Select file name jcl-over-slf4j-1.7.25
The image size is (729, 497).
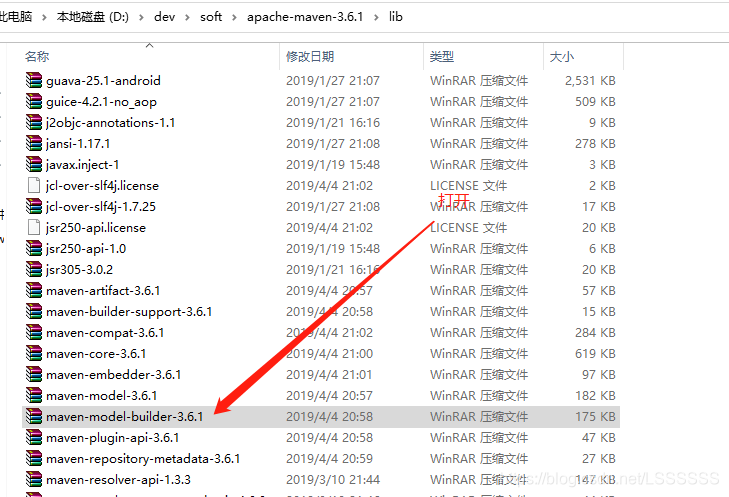[x=101, y=207]
